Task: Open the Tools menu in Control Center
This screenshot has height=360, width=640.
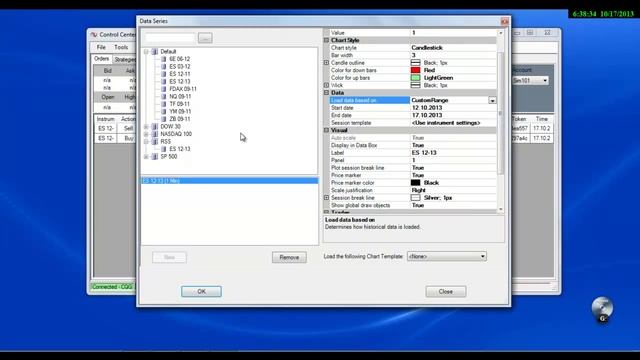Action: [x=121, y=47]
